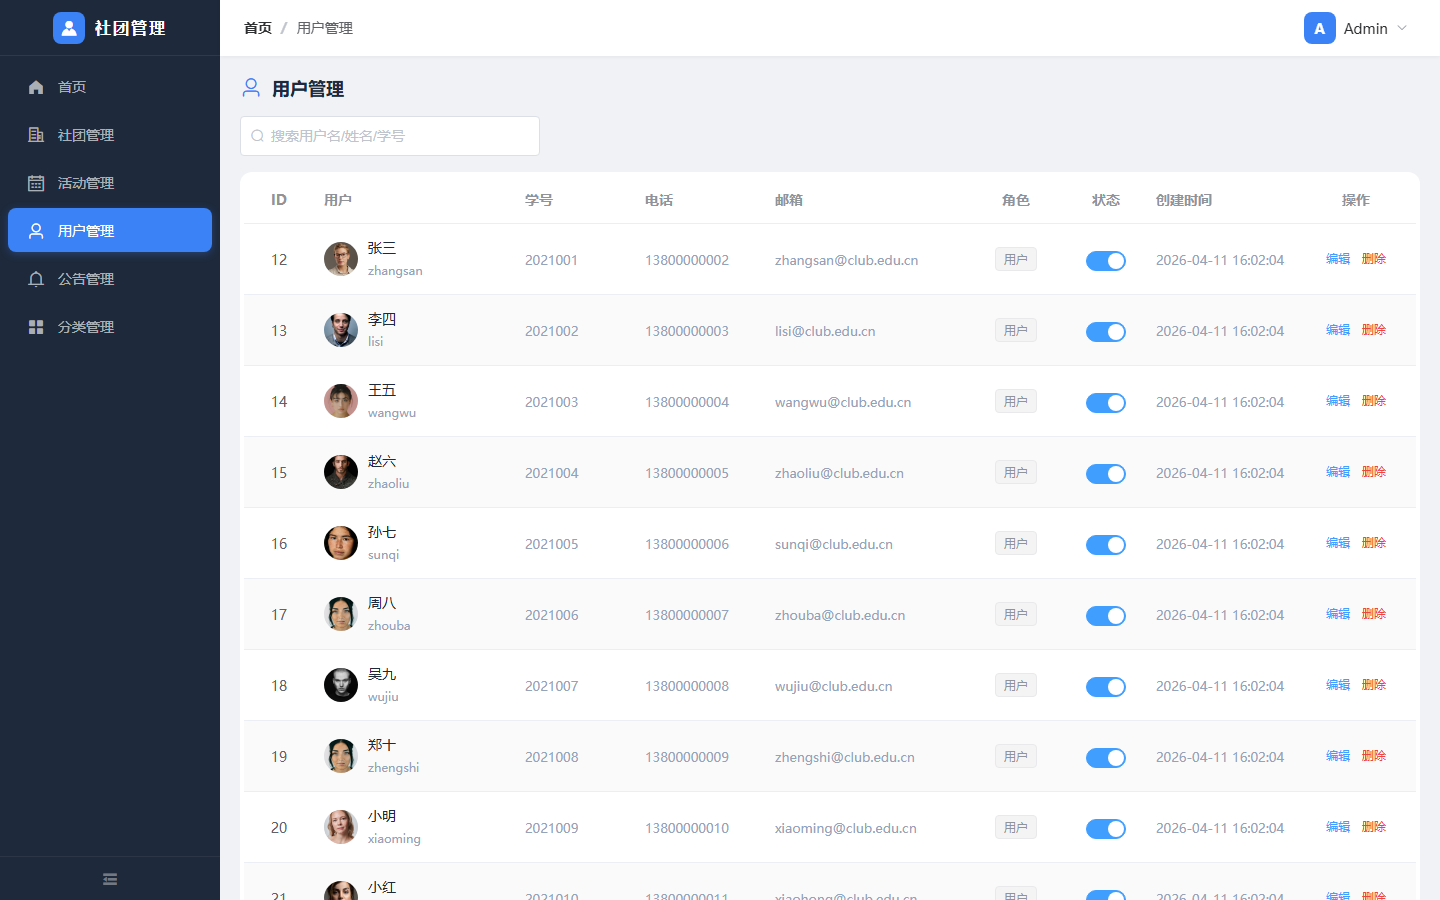
Task: Open 王五's avatar picture
Action: click(x=341, y=401)
